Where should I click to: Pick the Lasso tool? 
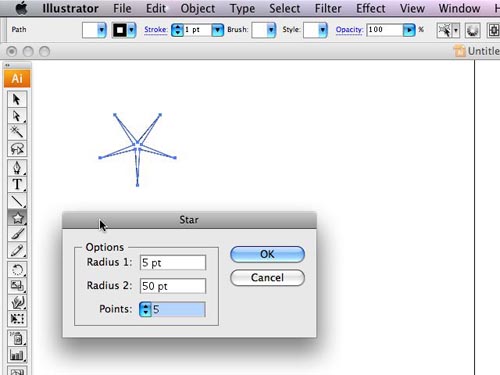17,148
